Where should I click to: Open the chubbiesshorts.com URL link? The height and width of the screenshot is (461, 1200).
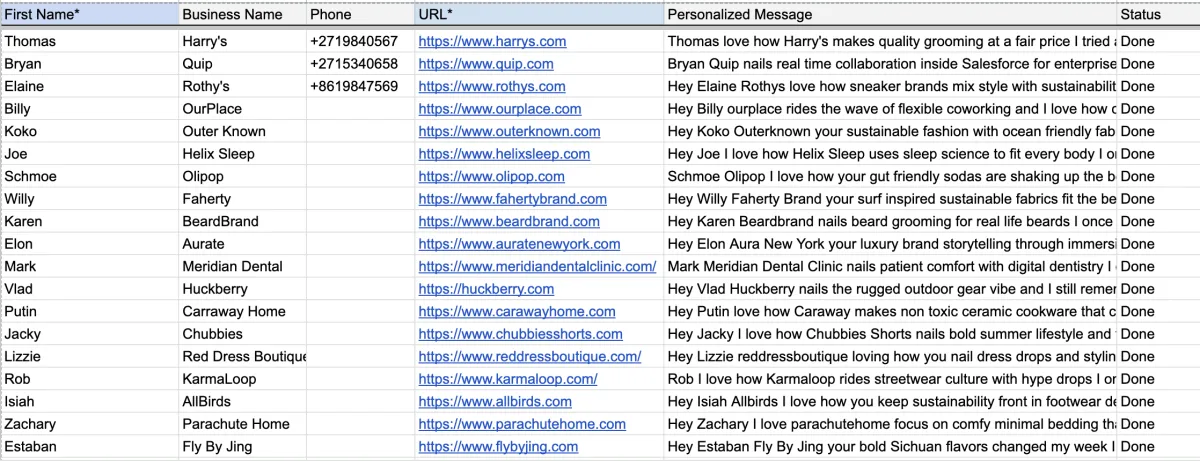pyautogui.click(x=520, y=334)
